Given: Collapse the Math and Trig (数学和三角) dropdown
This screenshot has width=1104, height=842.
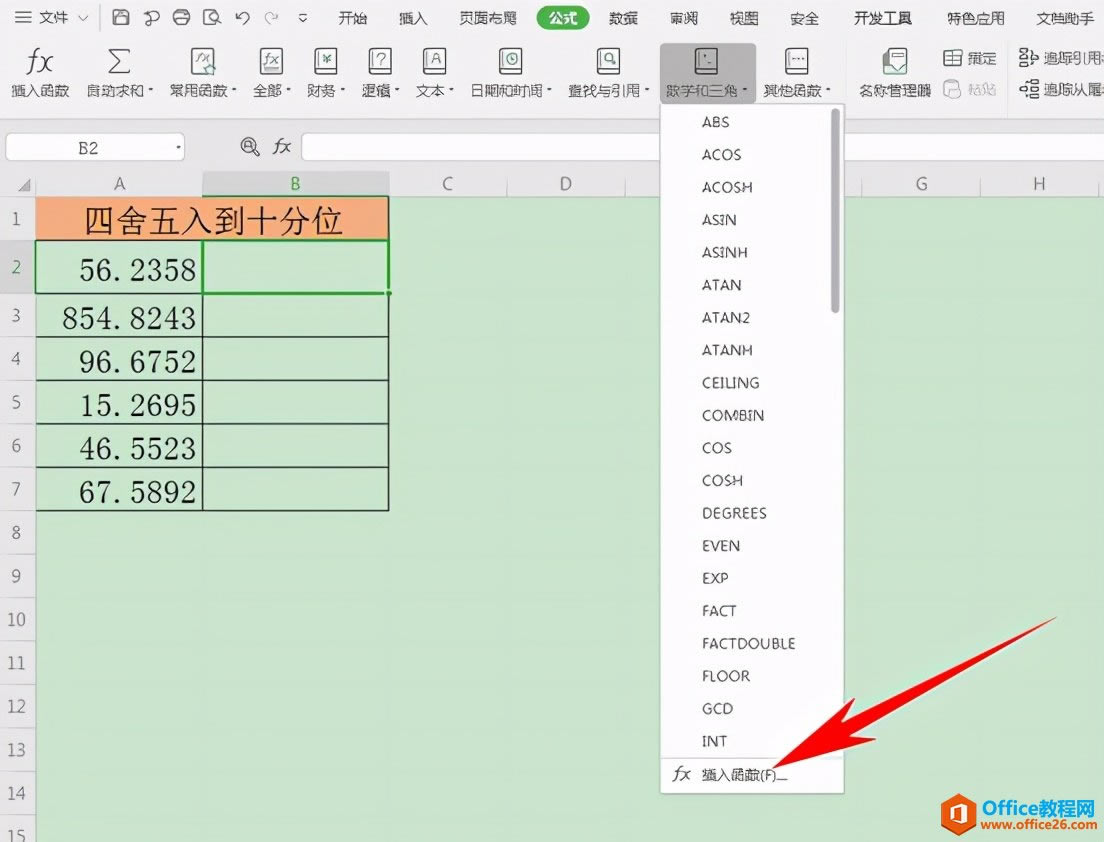Looking at the screenshot, I should (x=708, y=73).
